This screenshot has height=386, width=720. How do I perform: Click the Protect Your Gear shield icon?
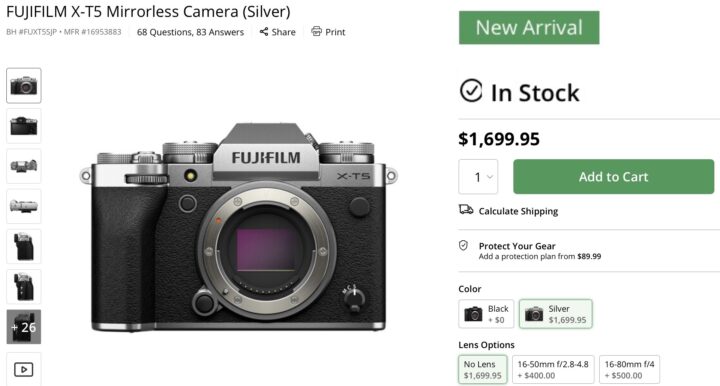pyautogui.click(x=463, y=245)
